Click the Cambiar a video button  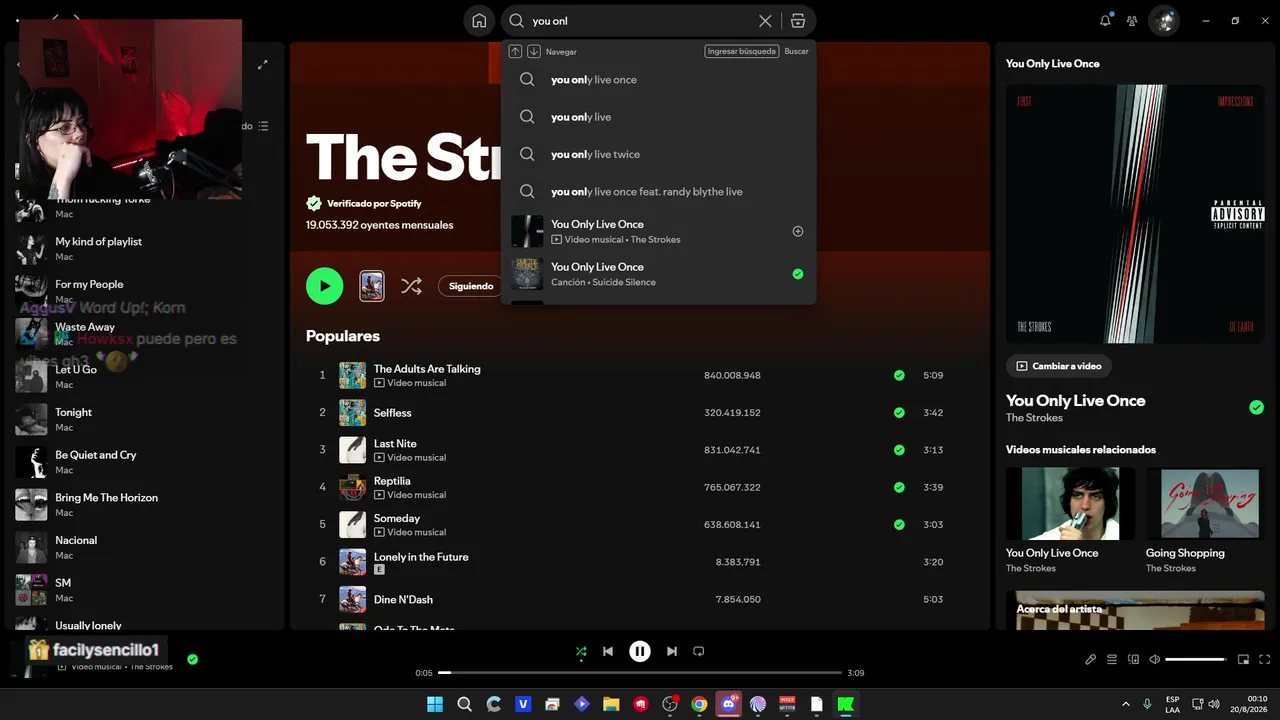[1058, 366]
